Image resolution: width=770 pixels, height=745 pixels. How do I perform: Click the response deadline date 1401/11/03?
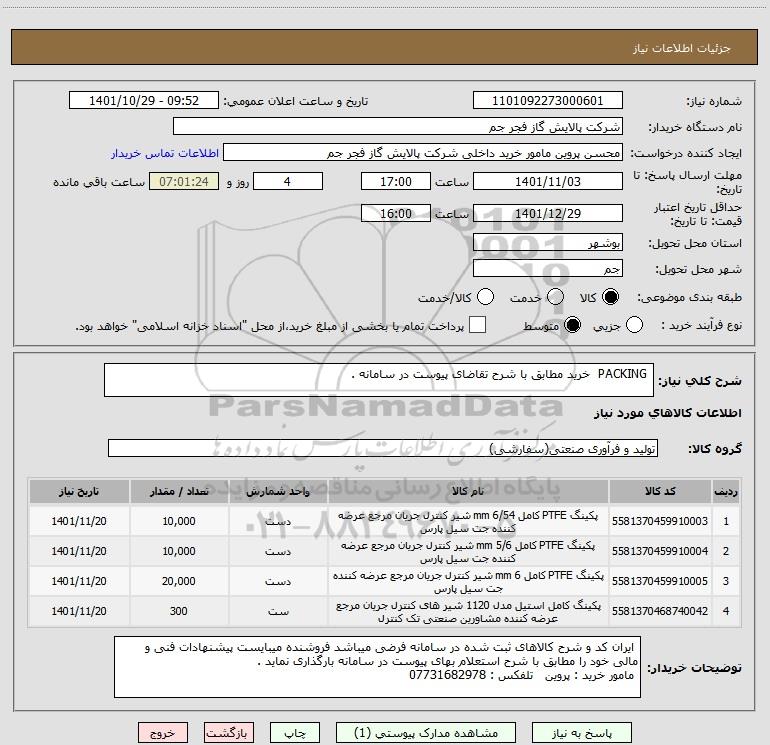548,181
